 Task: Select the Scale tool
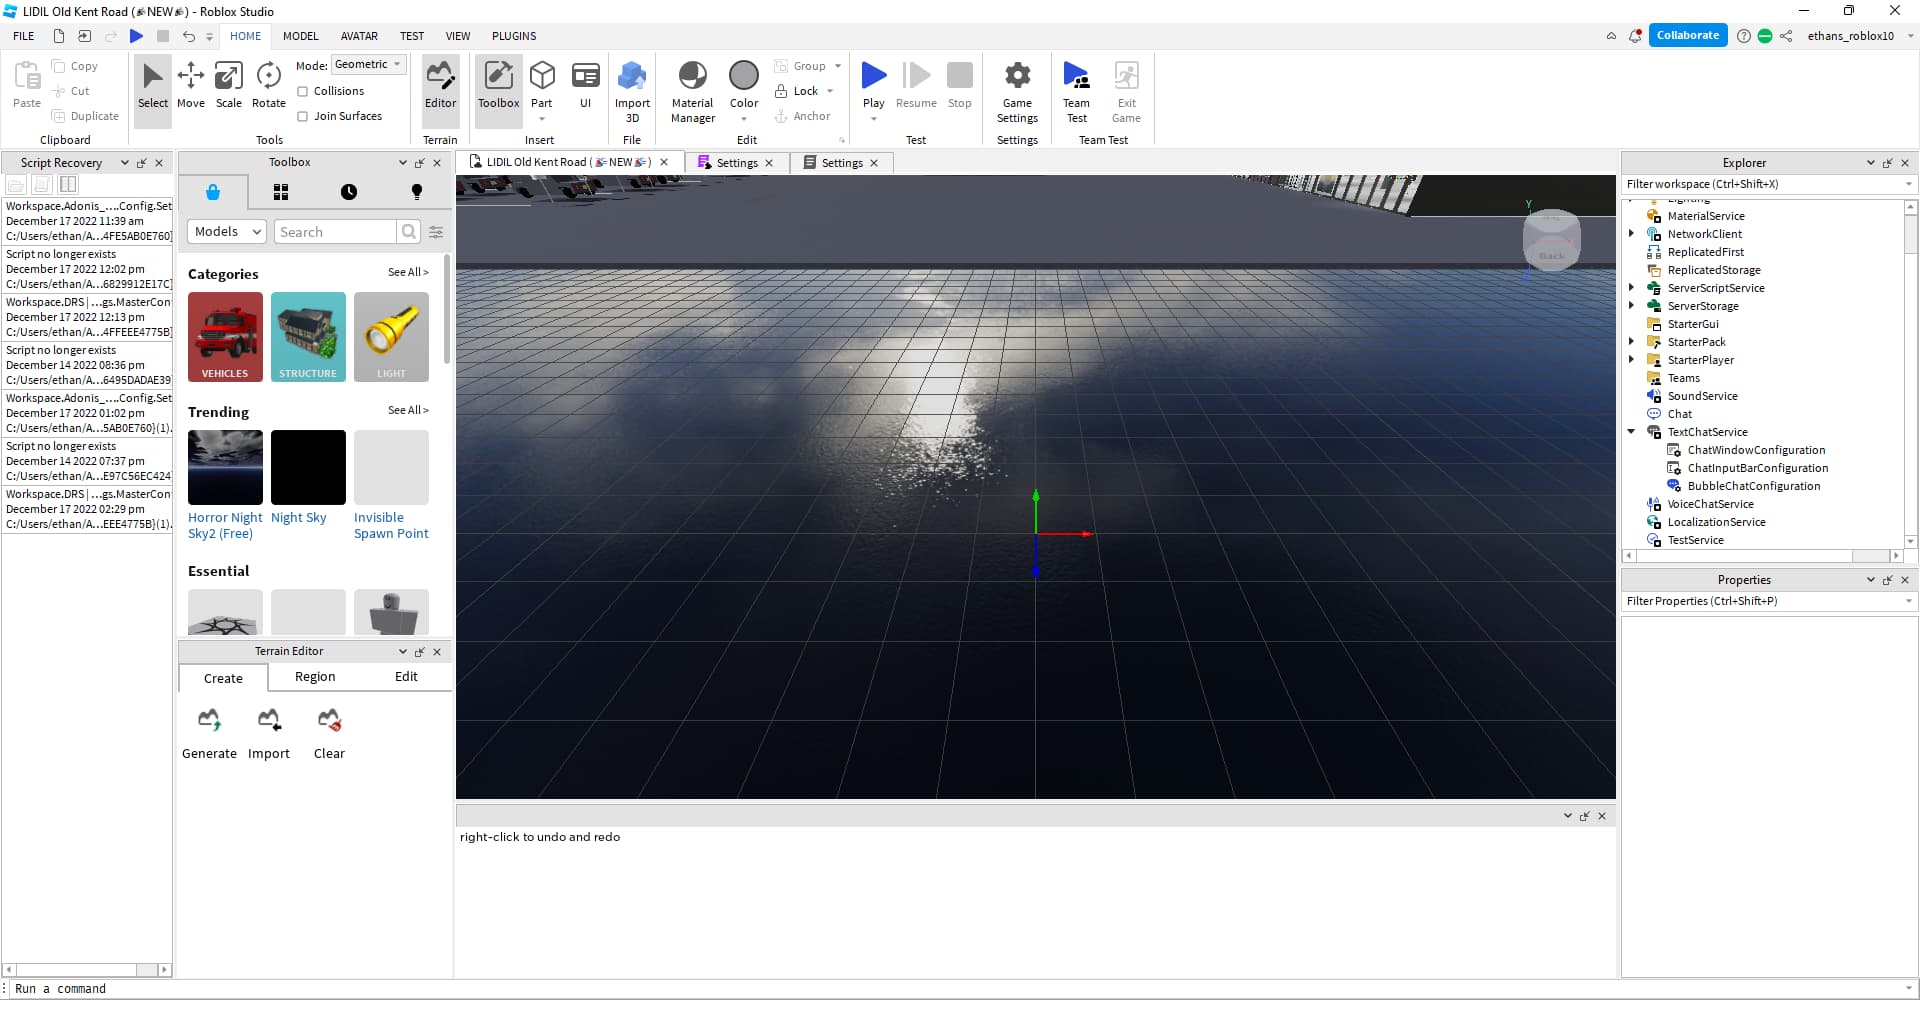229,86
